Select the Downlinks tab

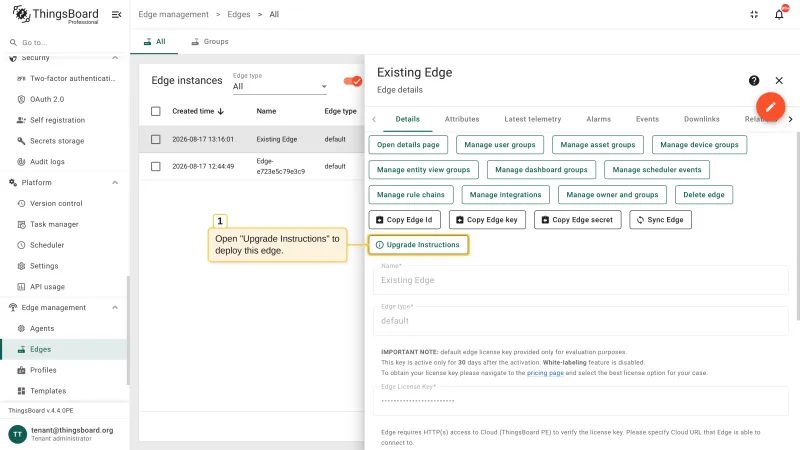click(702, 119)
